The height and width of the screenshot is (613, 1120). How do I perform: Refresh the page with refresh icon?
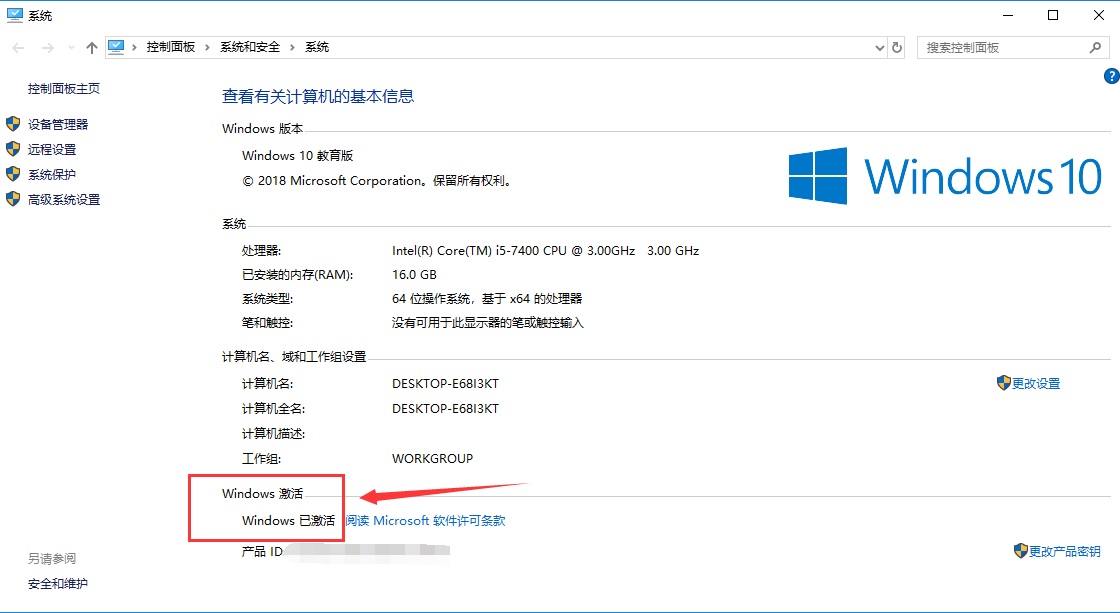point(897,47)
